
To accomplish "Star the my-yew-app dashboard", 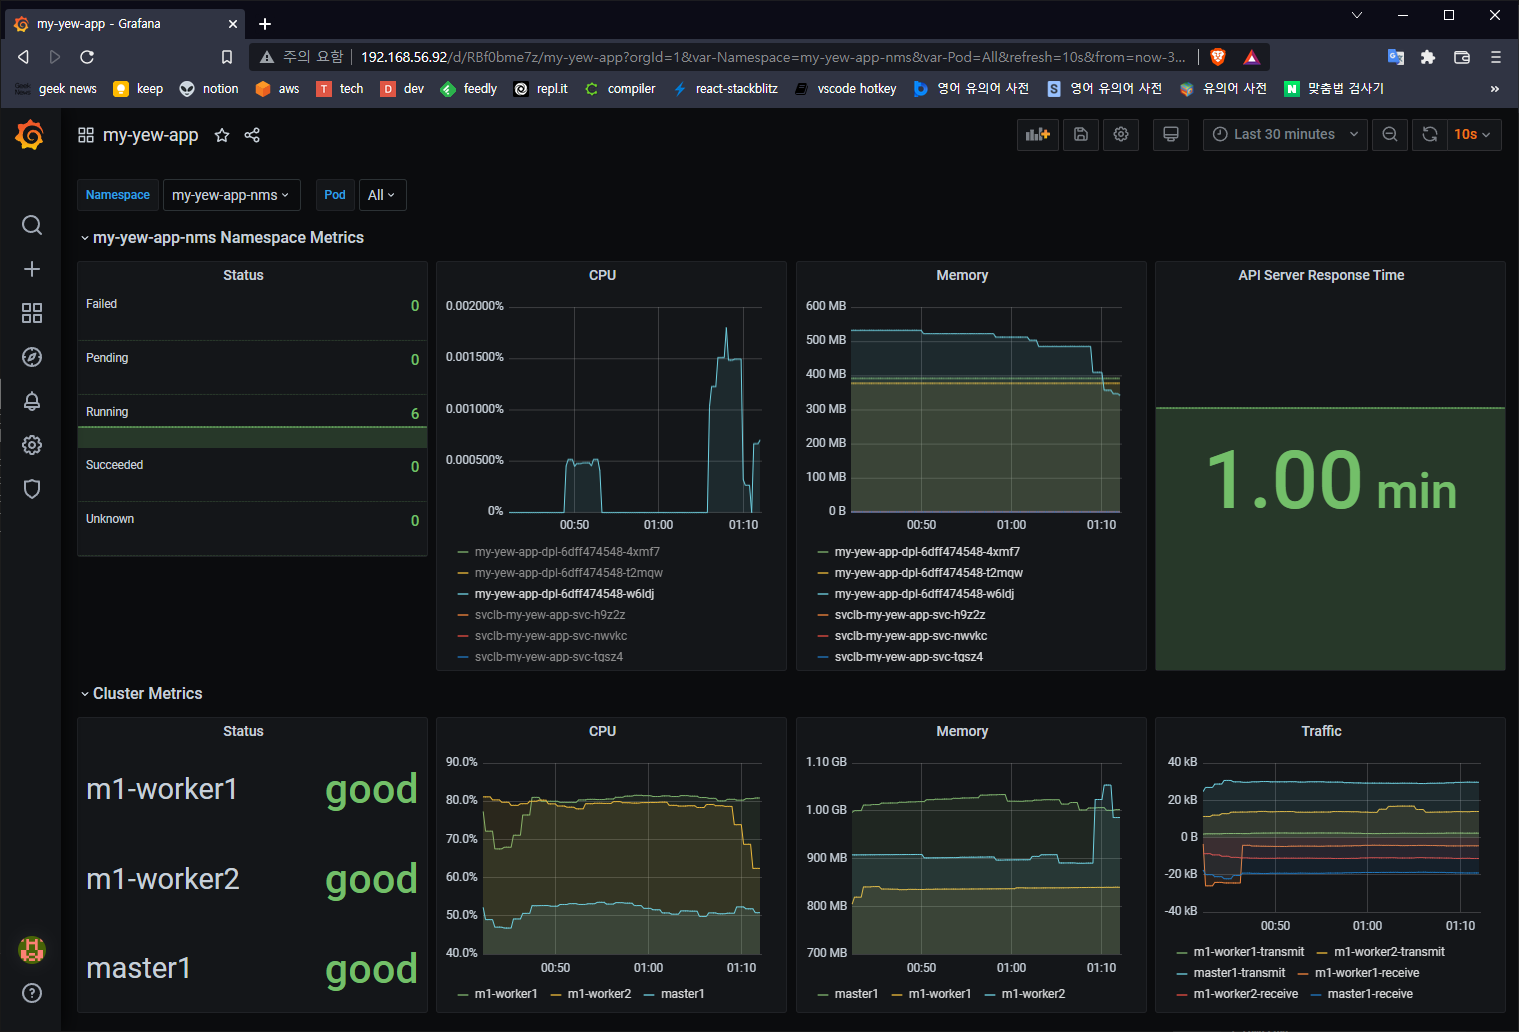I will [222, 135].
